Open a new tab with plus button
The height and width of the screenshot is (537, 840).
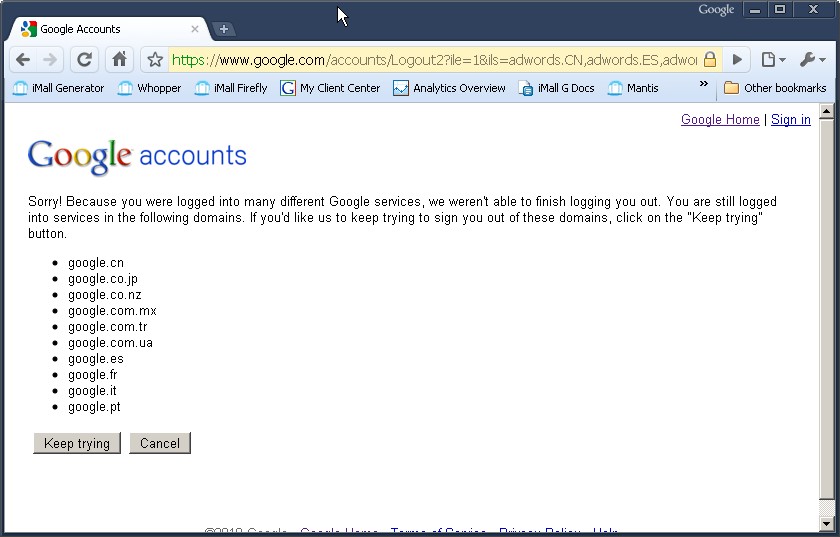pos(224,29)
